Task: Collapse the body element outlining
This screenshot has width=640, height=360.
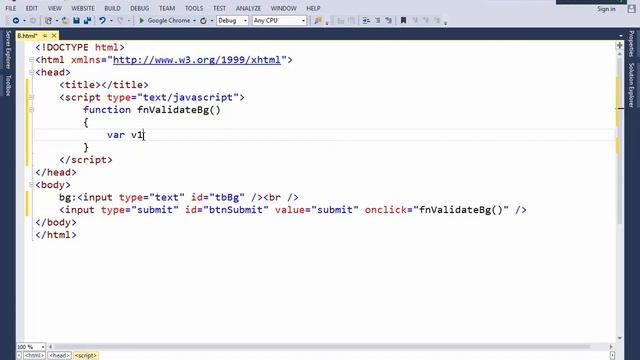Action: click(x=32, y=185)
